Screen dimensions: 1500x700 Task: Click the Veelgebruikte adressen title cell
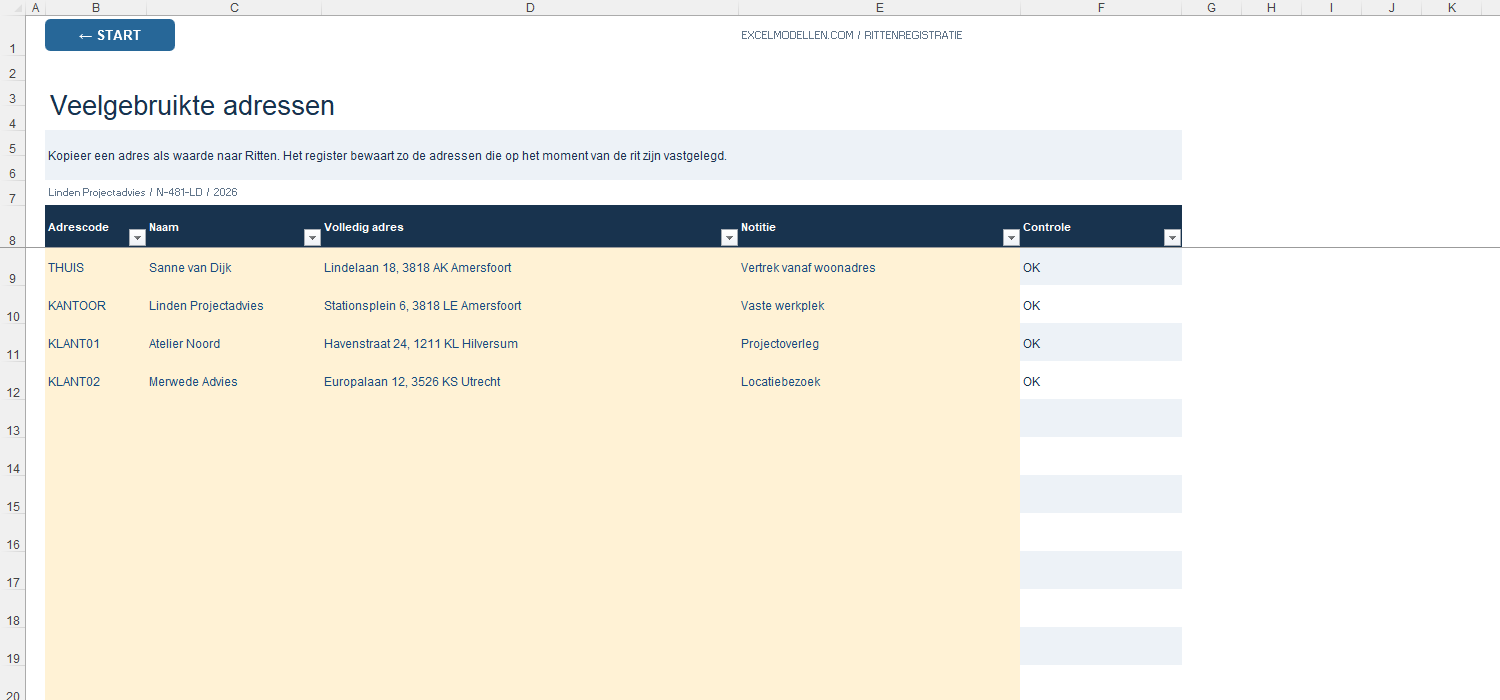point(192,106)
